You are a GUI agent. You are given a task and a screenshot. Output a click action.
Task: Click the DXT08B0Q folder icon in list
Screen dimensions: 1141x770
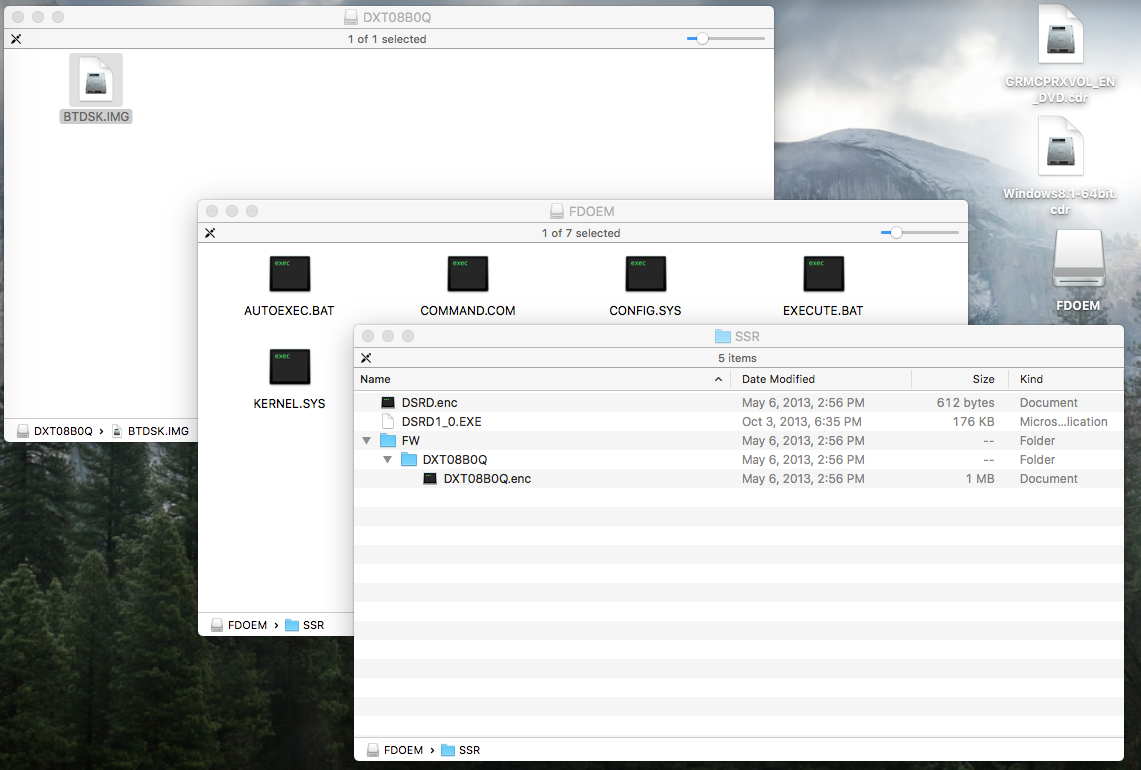click(409, 459)
